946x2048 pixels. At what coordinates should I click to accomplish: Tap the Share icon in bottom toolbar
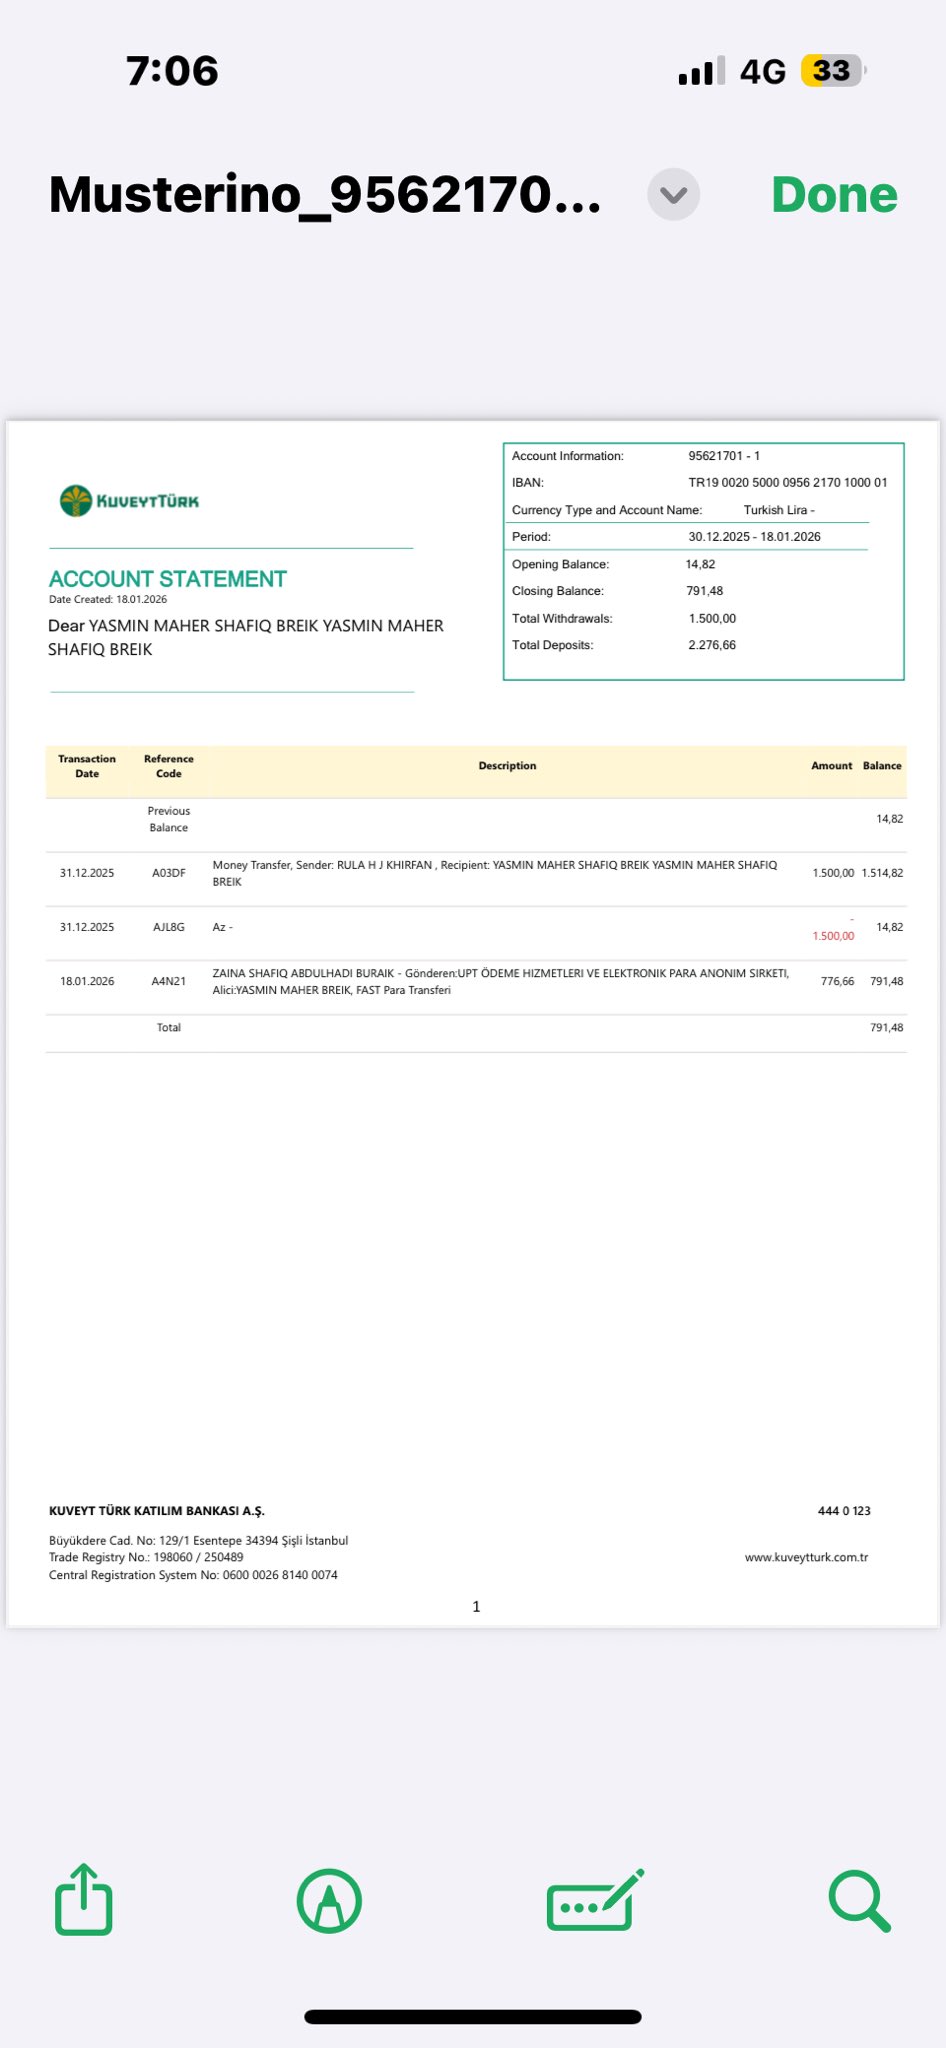pyautogui.click(x=83, y=1899)
